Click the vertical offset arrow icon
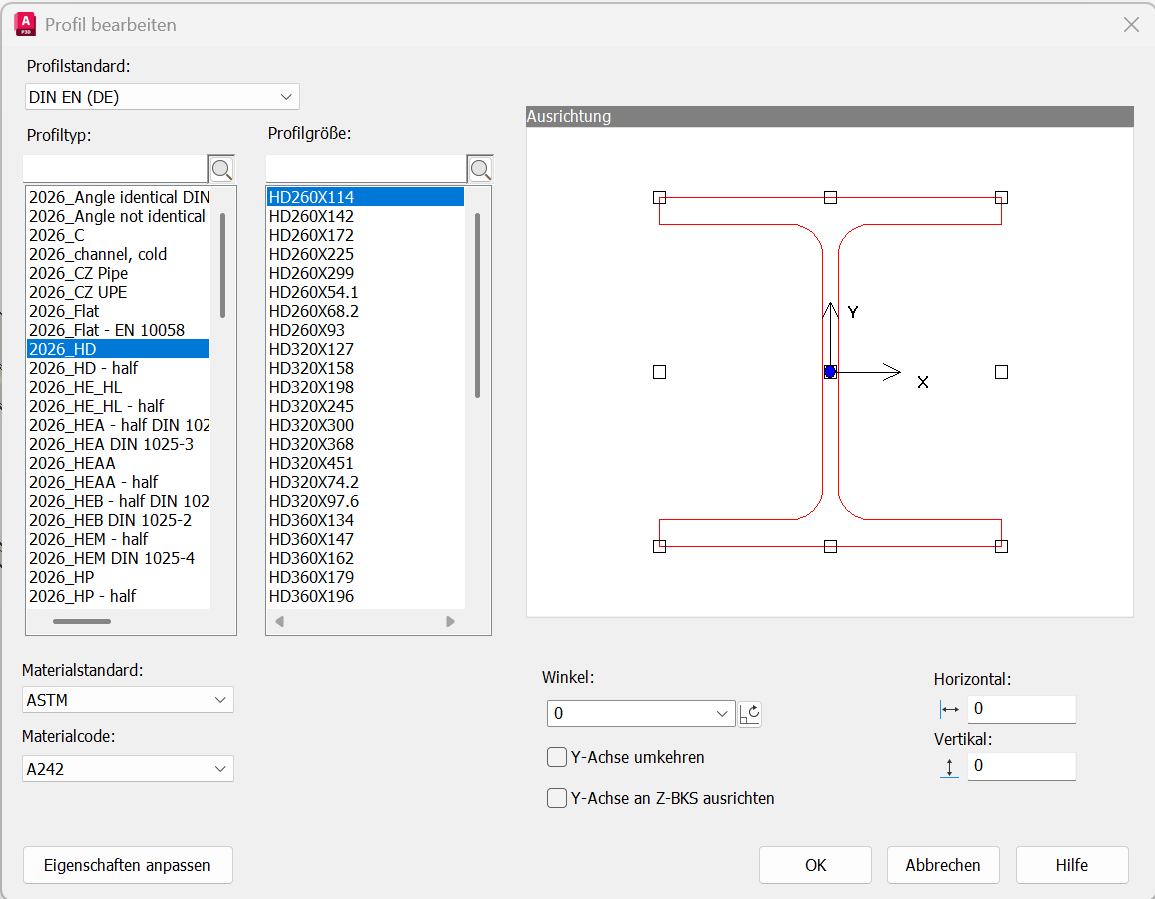 (x=948, y=766)
